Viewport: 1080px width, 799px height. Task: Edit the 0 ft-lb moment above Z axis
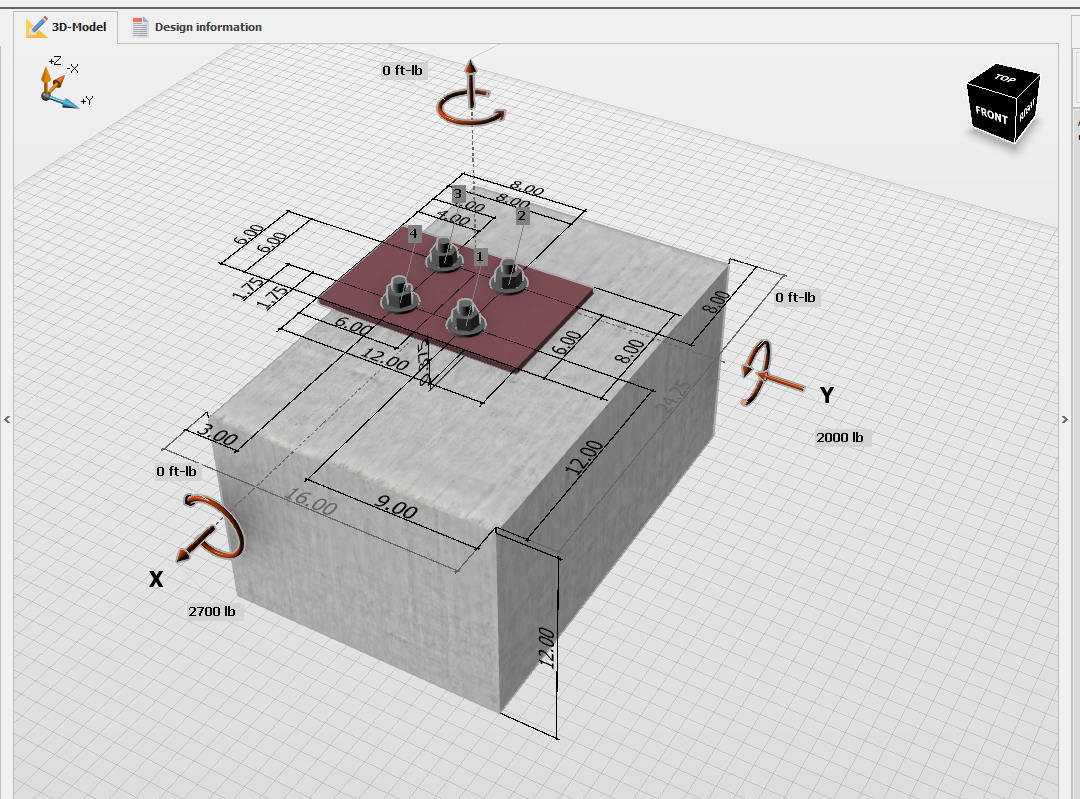point(402,70)
